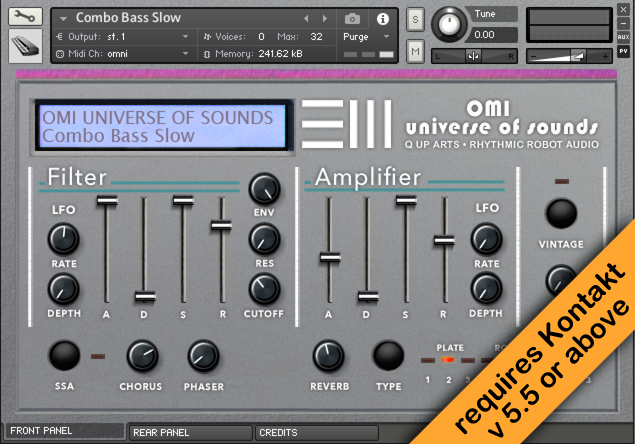Toggle the SSA button

[64, 356]
